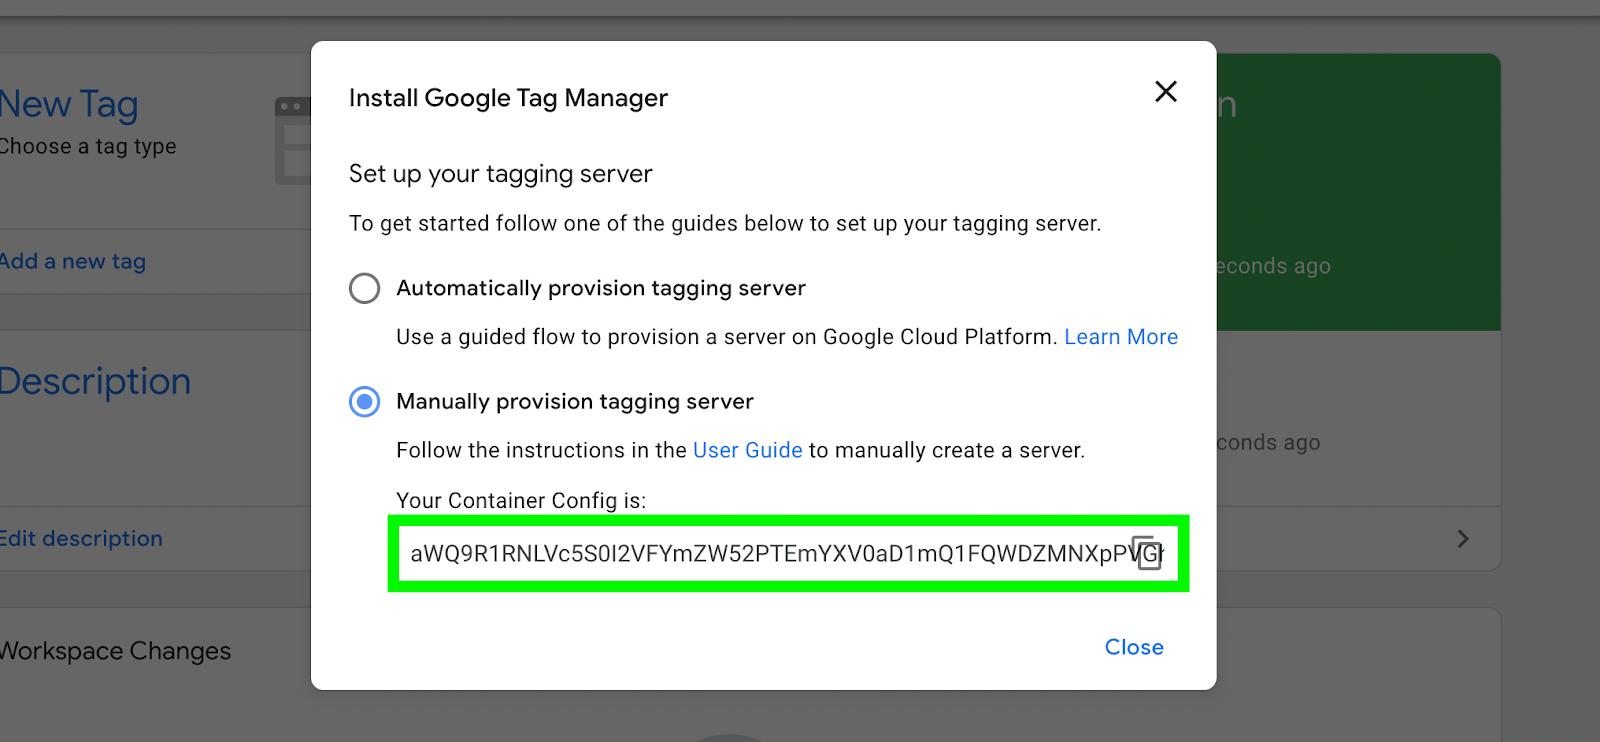
Task: Click the New Tag heading
Action: tap(68, 104)
